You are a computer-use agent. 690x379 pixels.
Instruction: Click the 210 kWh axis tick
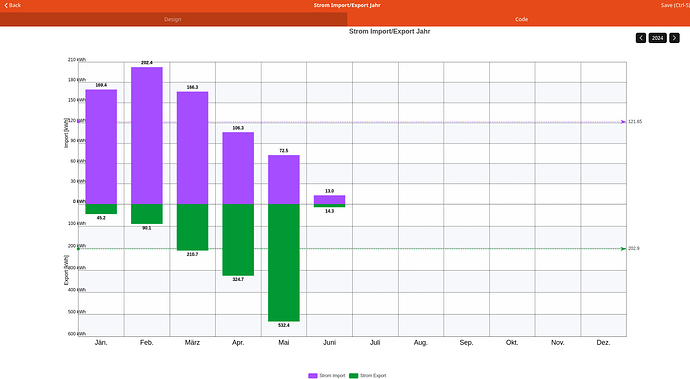point(77,59)
